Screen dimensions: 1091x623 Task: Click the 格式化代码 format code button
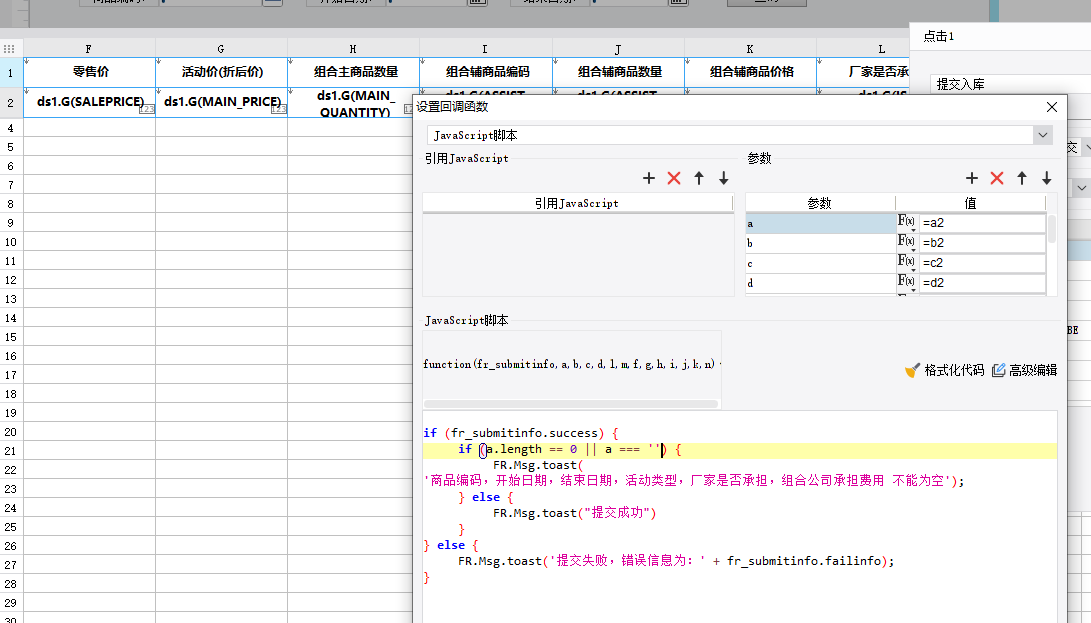click(944, 370)
